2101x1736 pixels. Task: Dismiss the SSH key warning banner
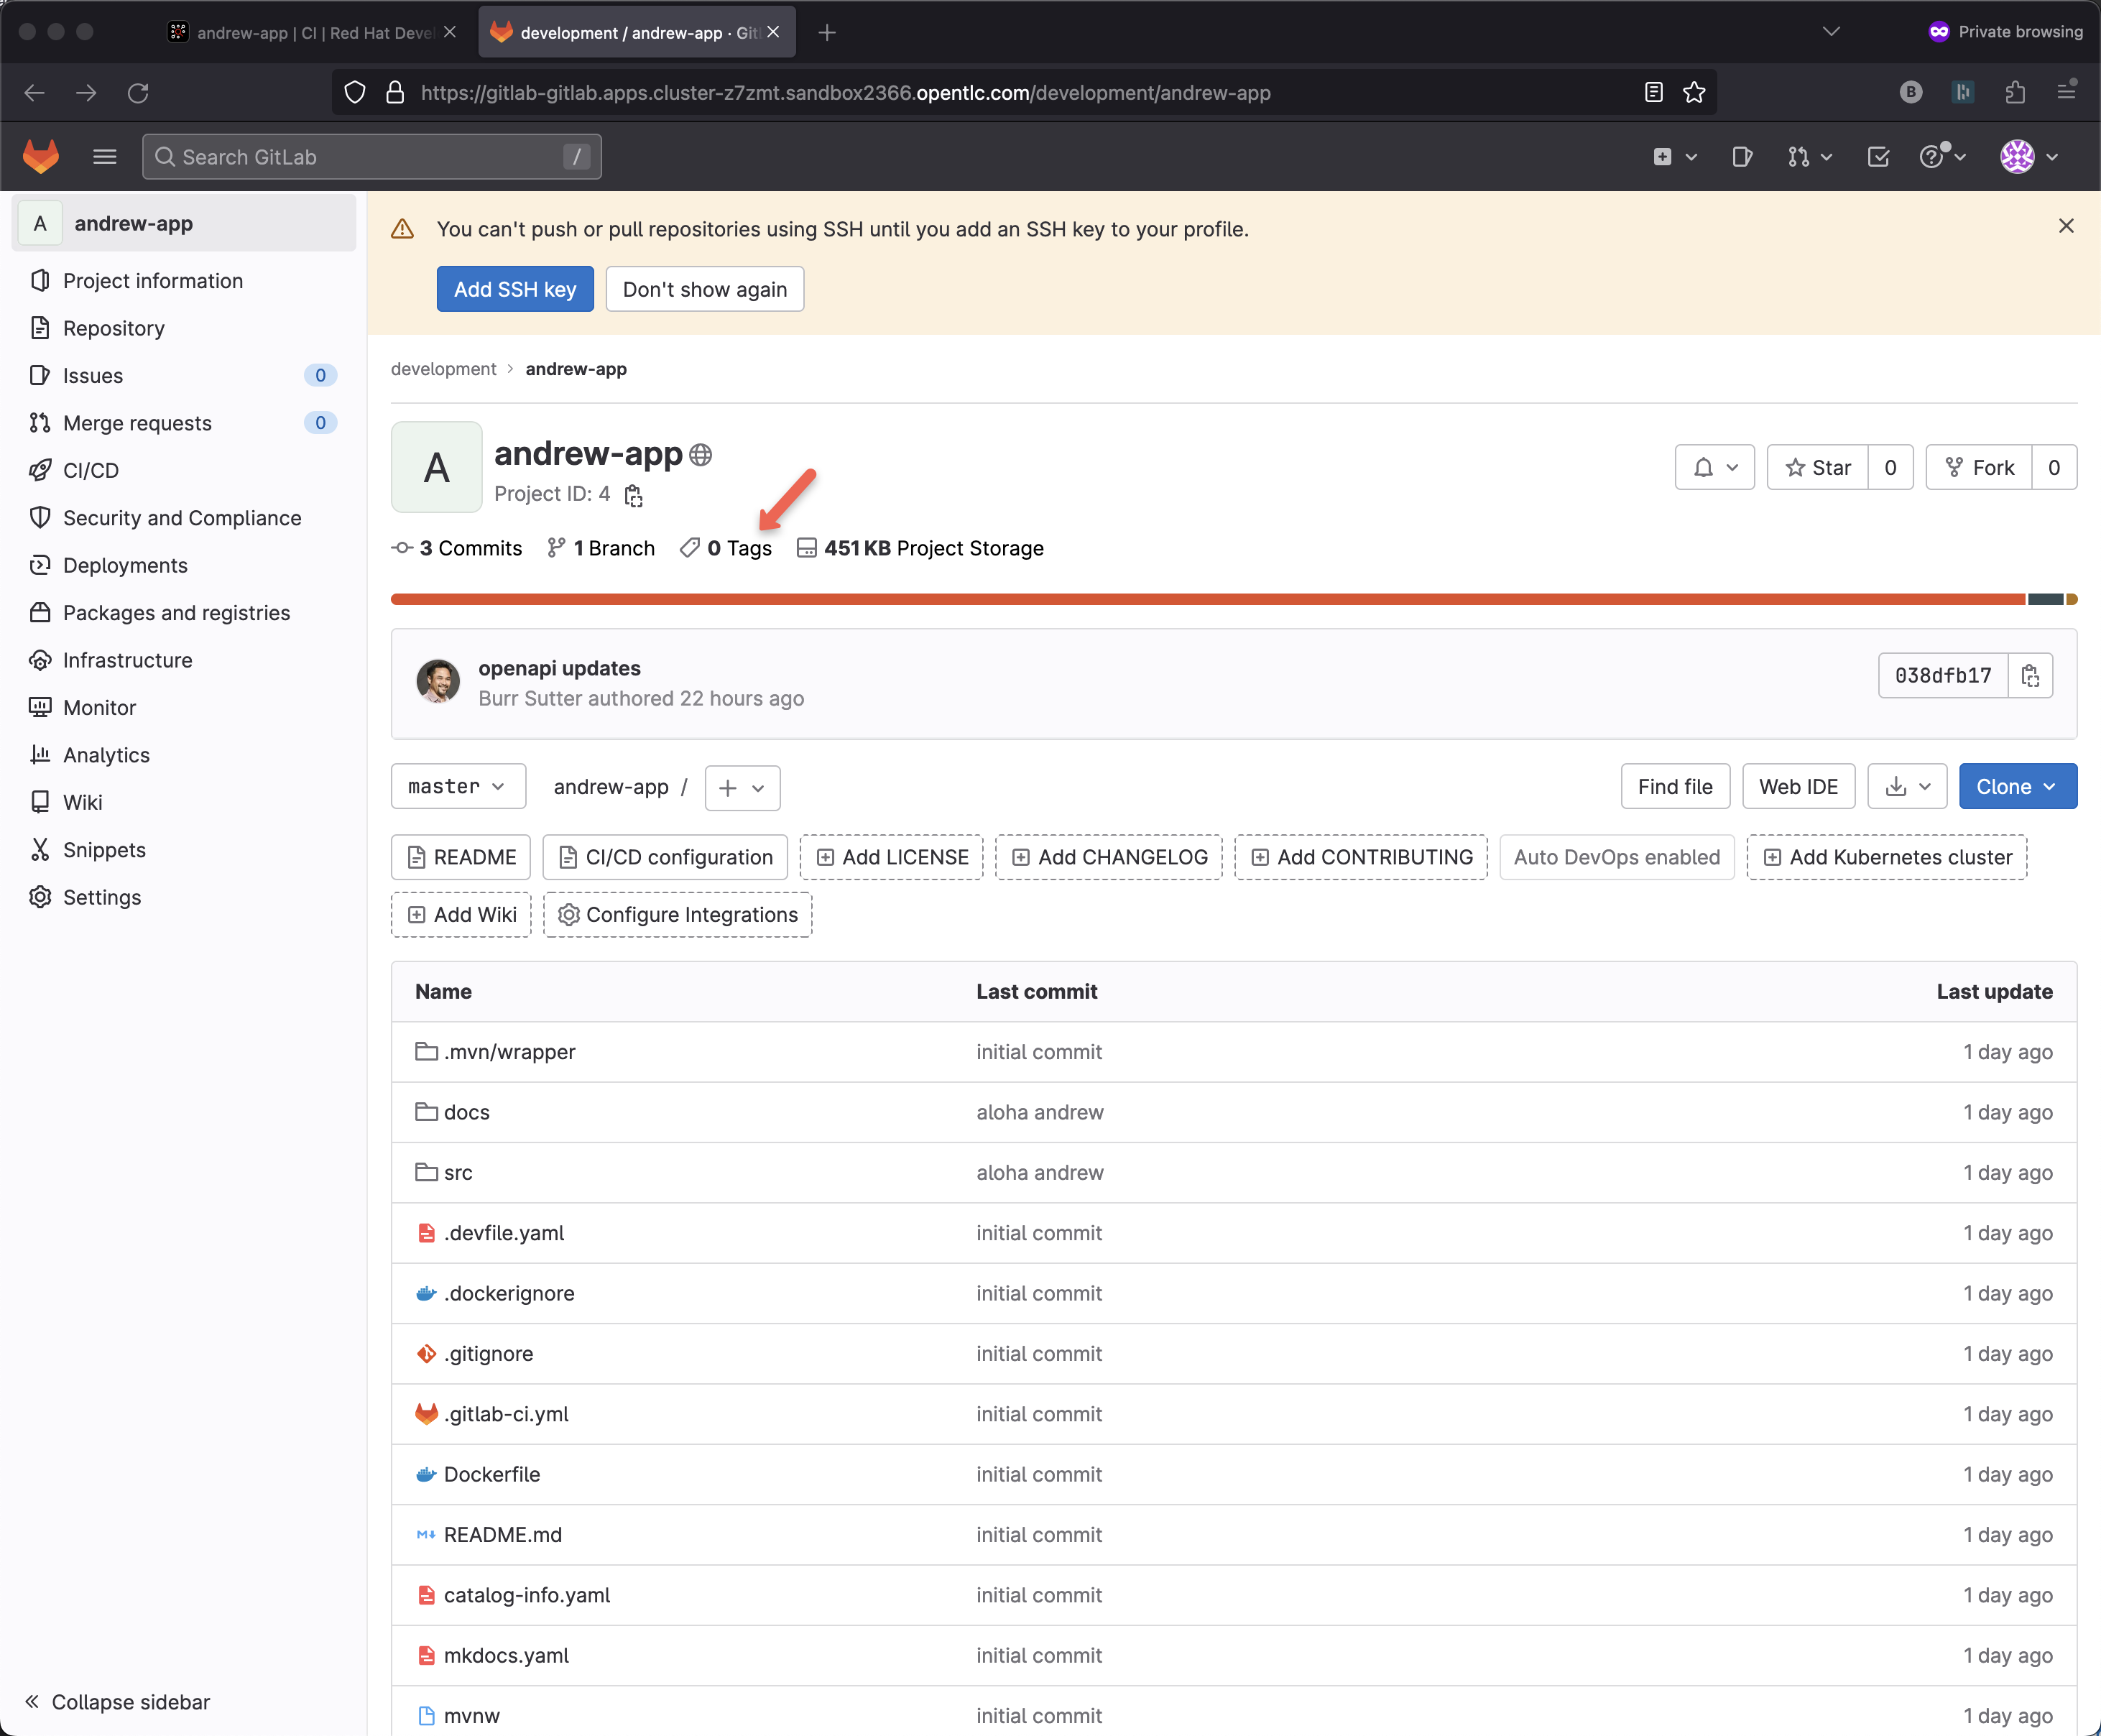(2066, 227)
